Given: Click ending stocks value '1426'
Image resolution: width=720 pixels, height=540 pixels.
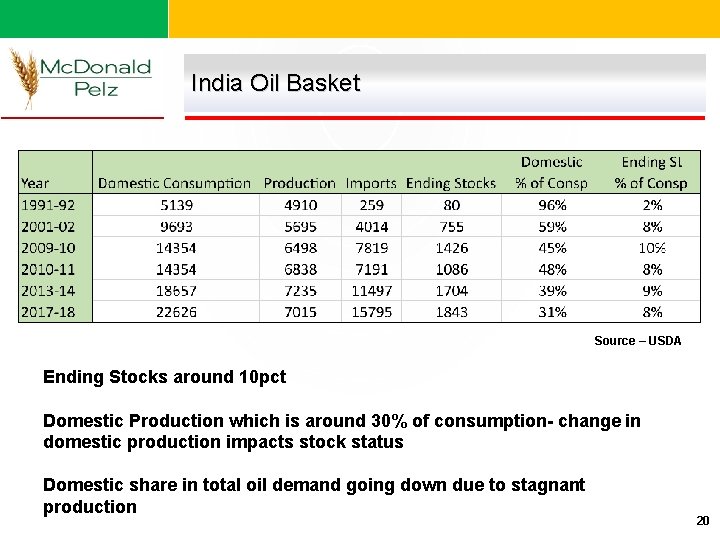Looking at the screenshot, I should point(452,248).
